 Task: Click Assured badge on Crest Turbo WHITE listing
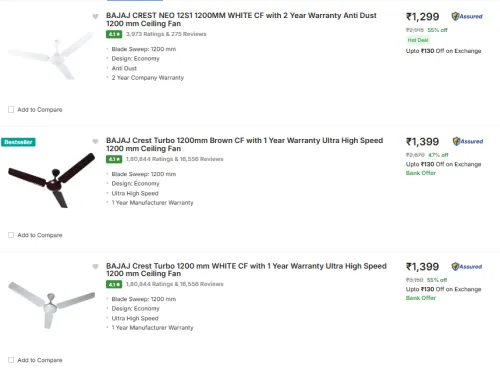[x=467, y=266]
